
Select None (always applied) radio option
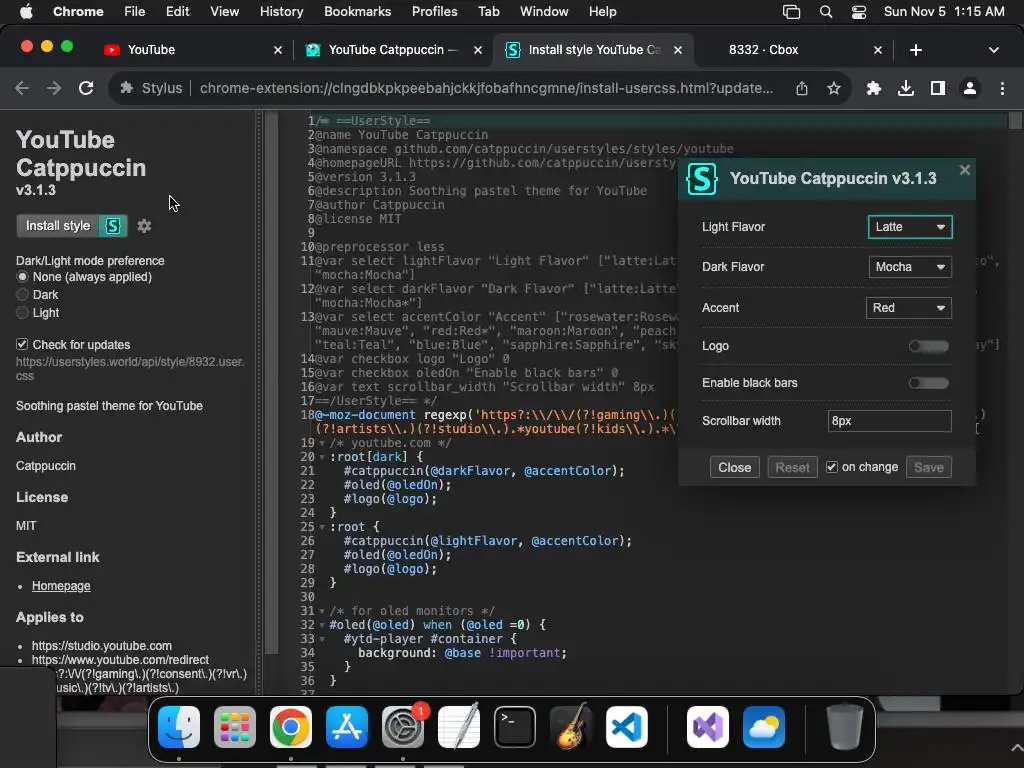point(22,277)
